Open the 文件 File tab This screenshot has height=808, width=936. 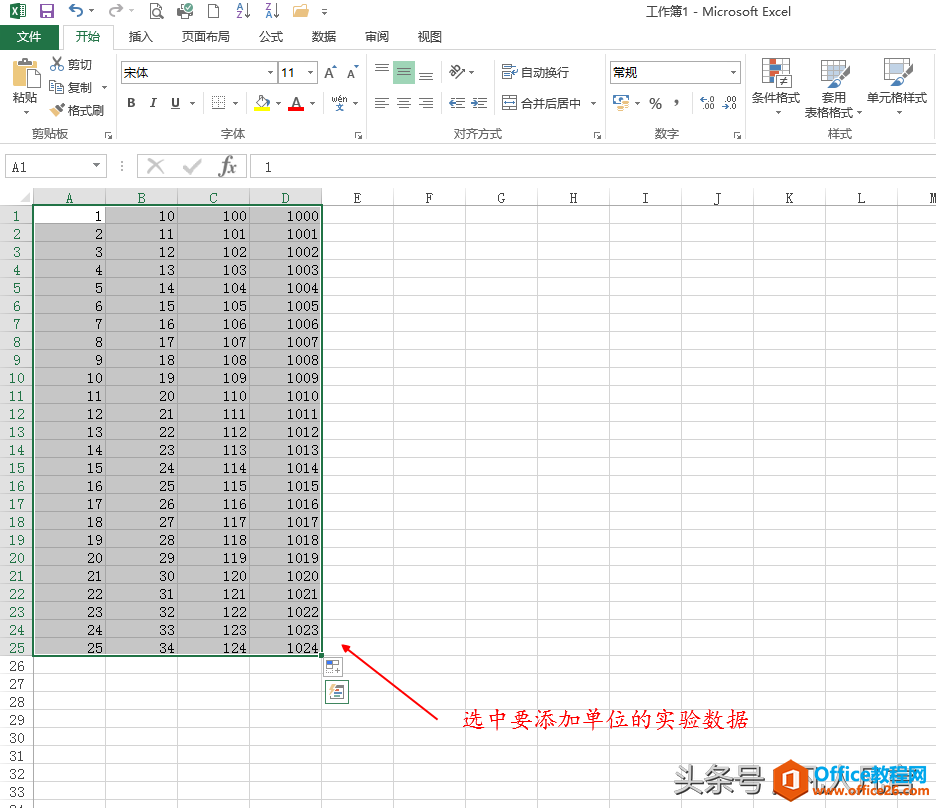click(x=29, y=36)
